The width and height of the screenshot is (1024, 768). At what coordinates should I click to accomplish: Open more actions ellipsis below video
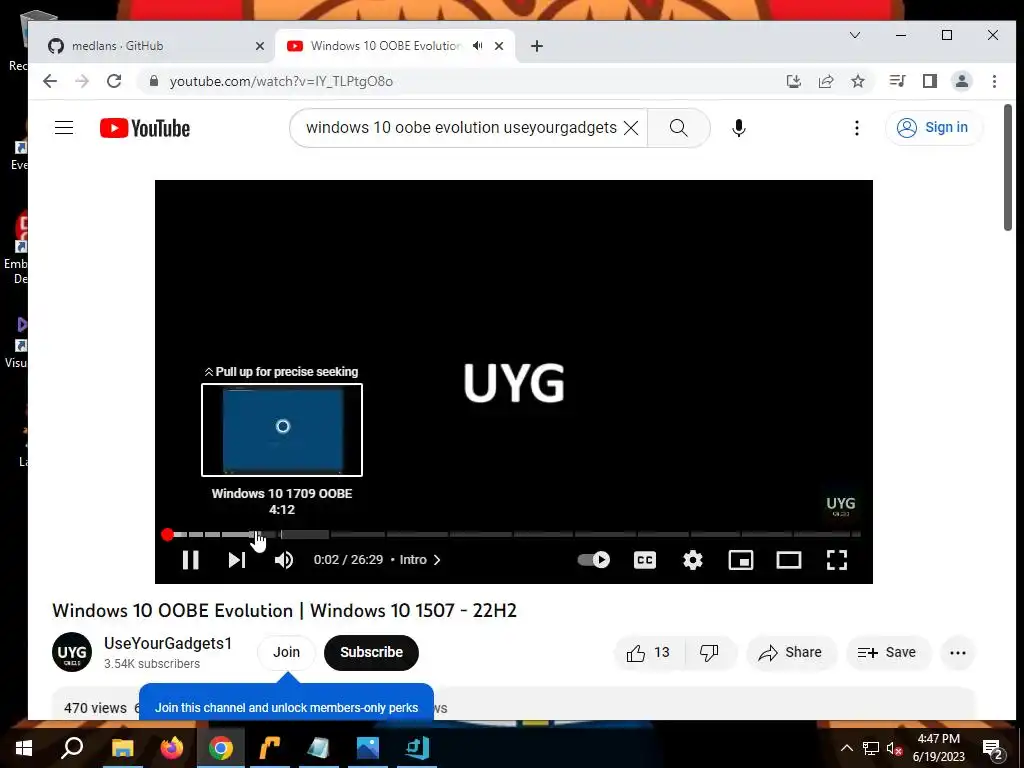957,652
